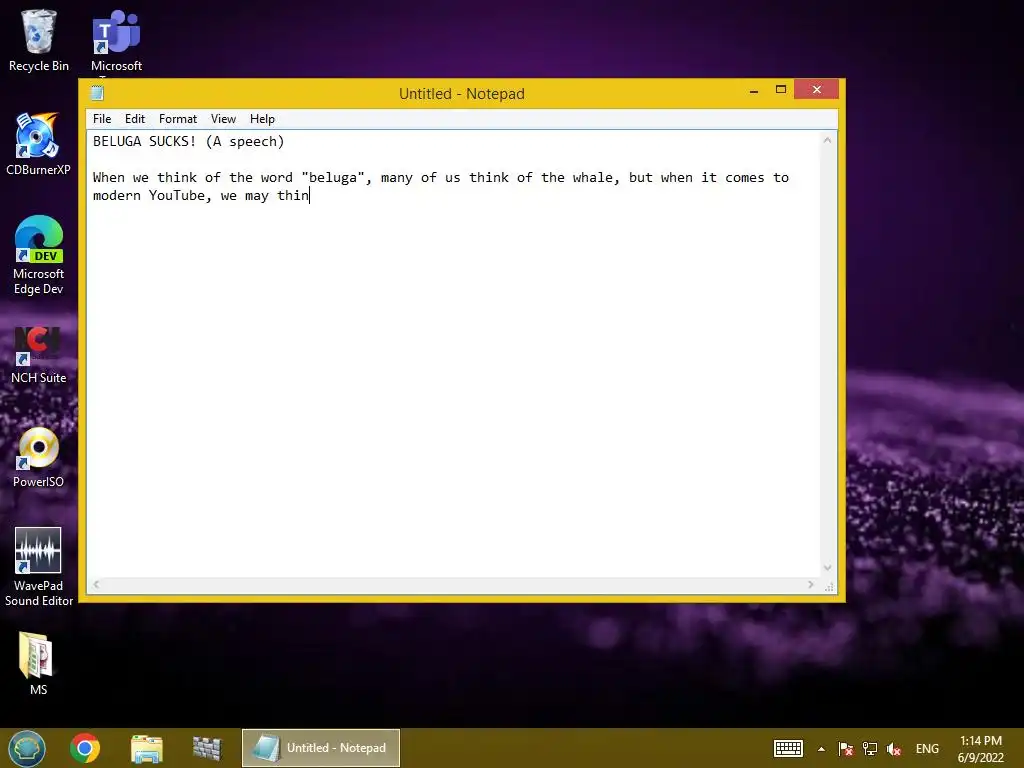Click the word "whale," in the text
Image resolution: width=1024 pixels, height=768 pixels.
tap(596, 178)
